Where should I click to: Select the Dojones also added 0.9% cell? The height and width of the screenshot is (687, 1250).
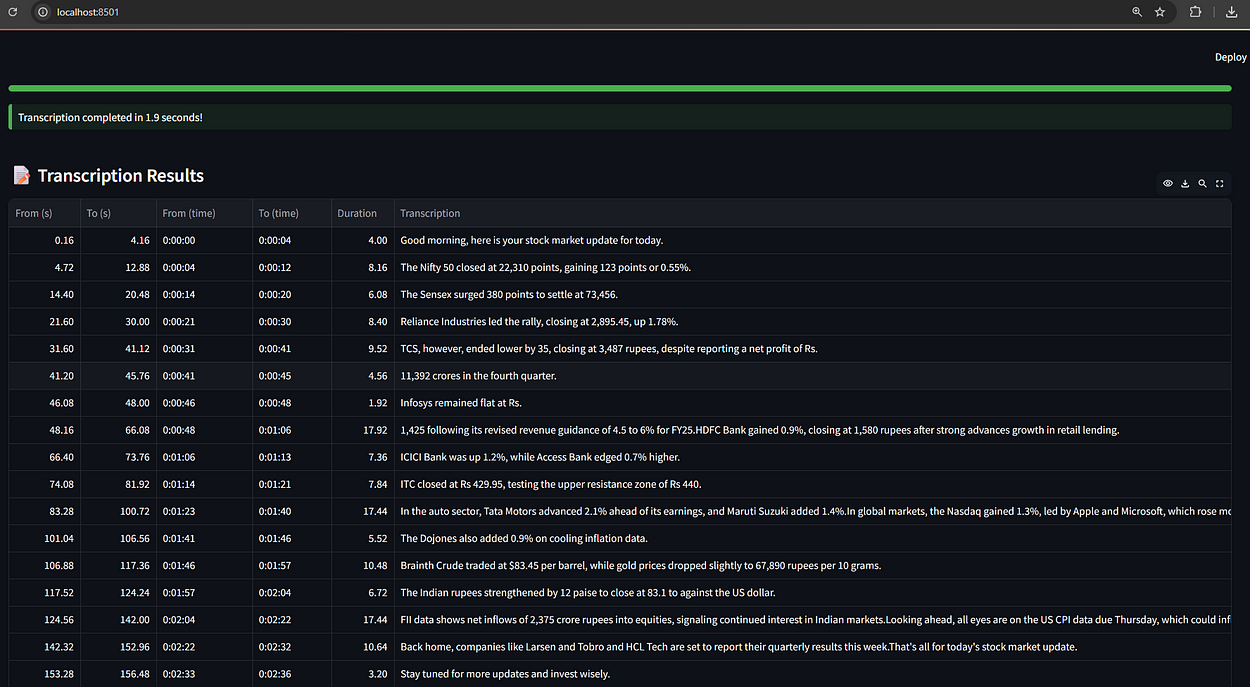[x=812, y=537]
